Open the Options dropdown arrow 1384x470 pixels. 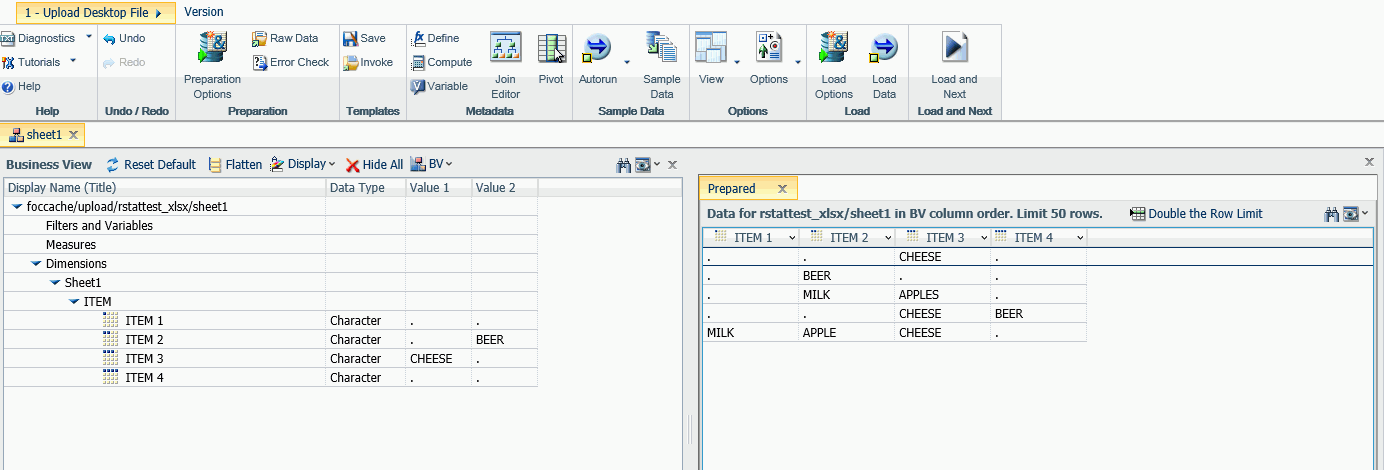tap(798, 63)
